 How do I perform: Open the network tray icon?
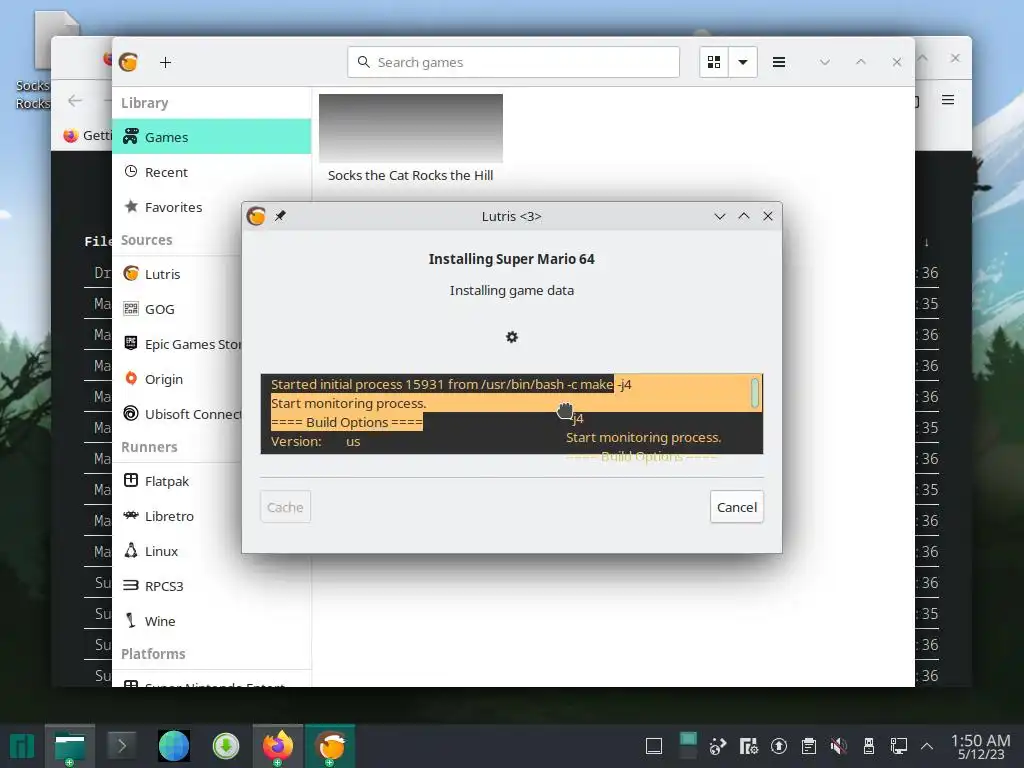899,746
